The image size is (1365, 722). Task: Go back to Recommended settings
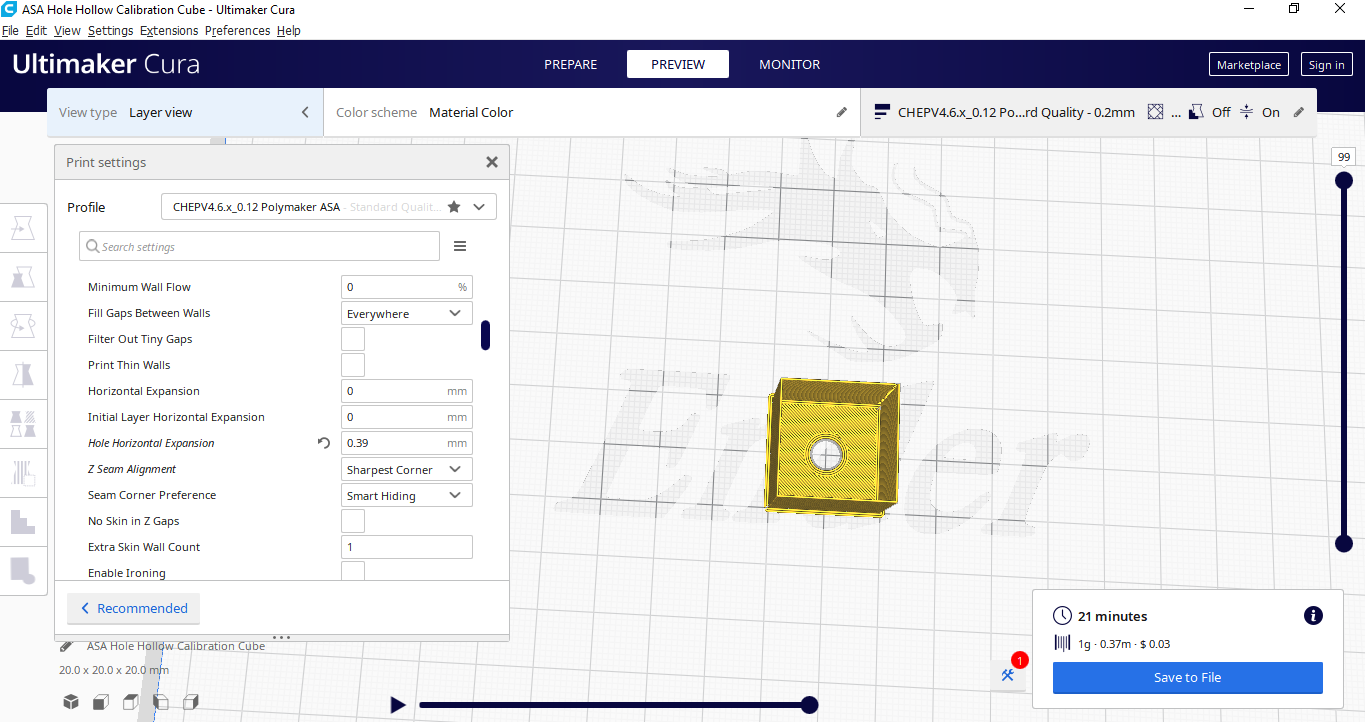pyautogui.click(x=134, y=608)
